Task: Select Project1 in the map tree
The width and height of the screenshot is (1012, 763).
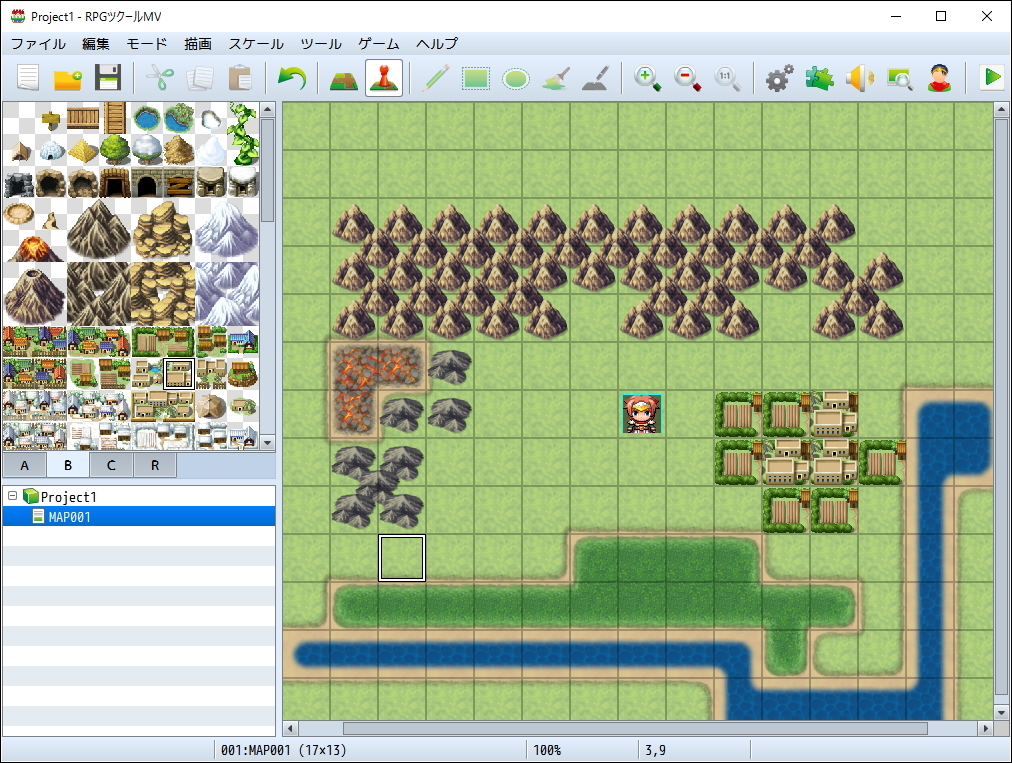Action: coord(68,497)
